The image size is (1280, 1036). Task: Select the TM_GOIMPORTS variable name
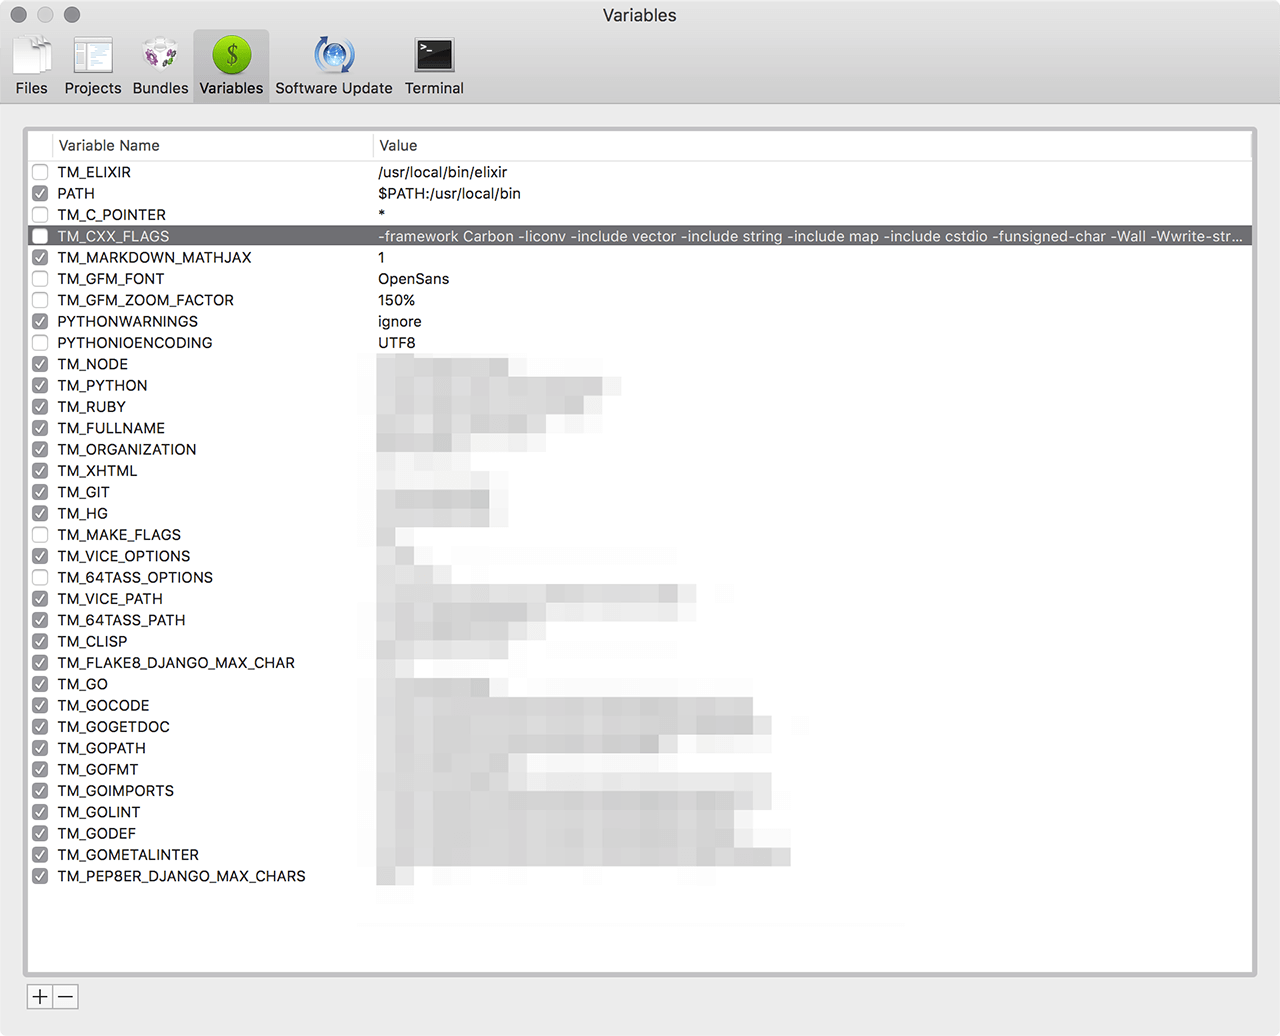tap(115, 791)
